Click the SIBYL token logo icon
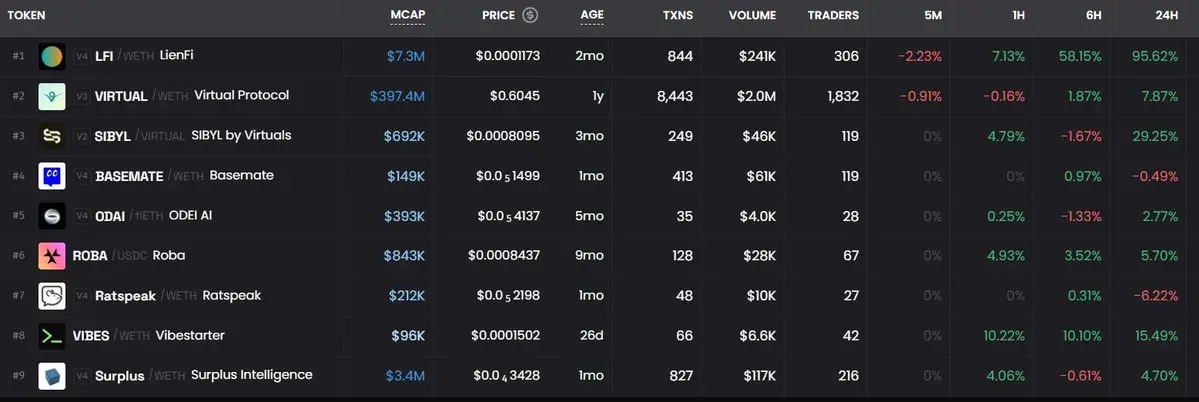The height and width of the screenshot is (402, 1199). pyautogui.click(x=52, y=136)
